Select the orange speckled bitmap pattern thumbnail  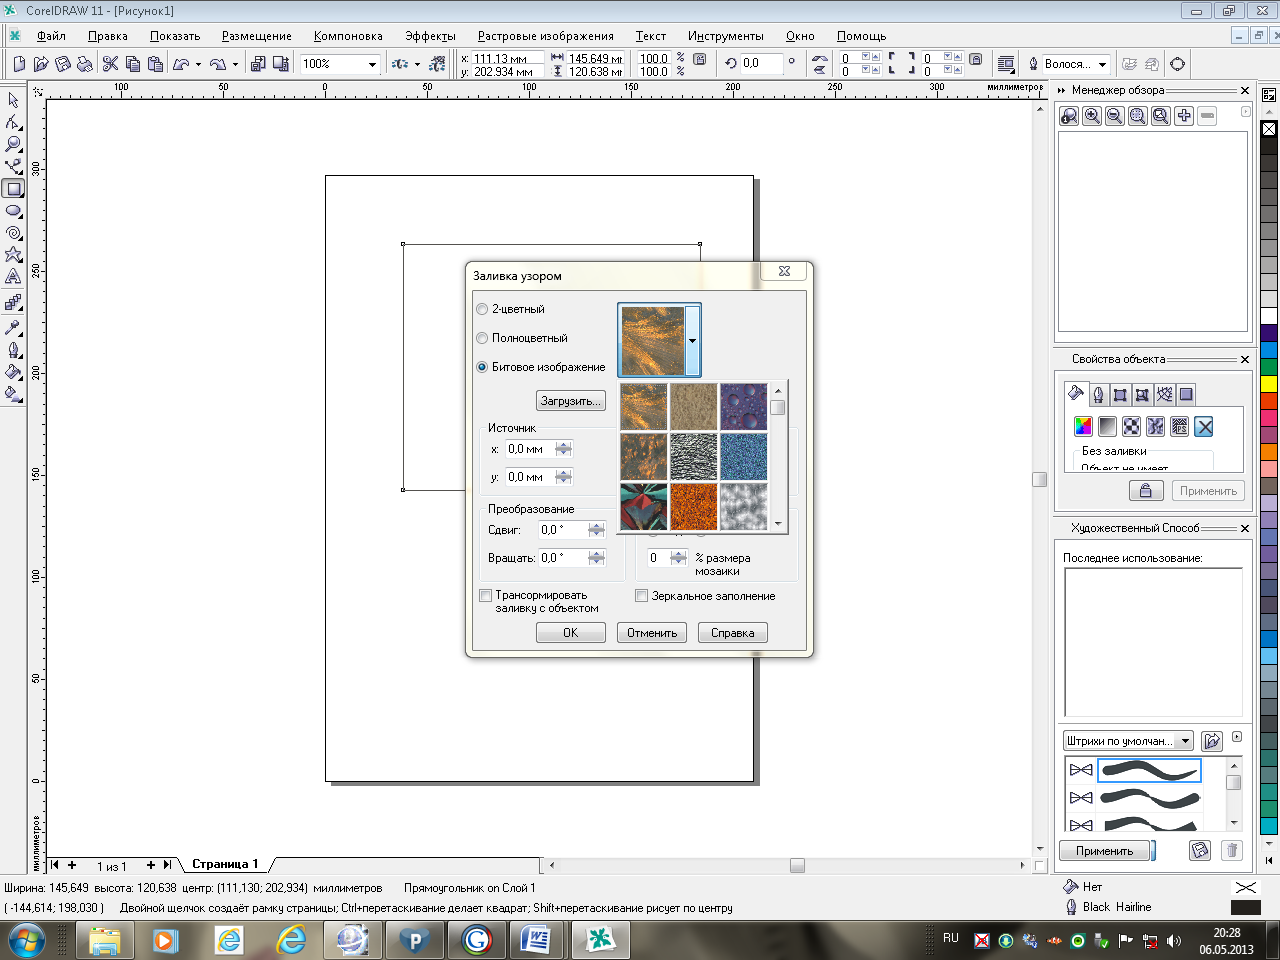[694, 507]
